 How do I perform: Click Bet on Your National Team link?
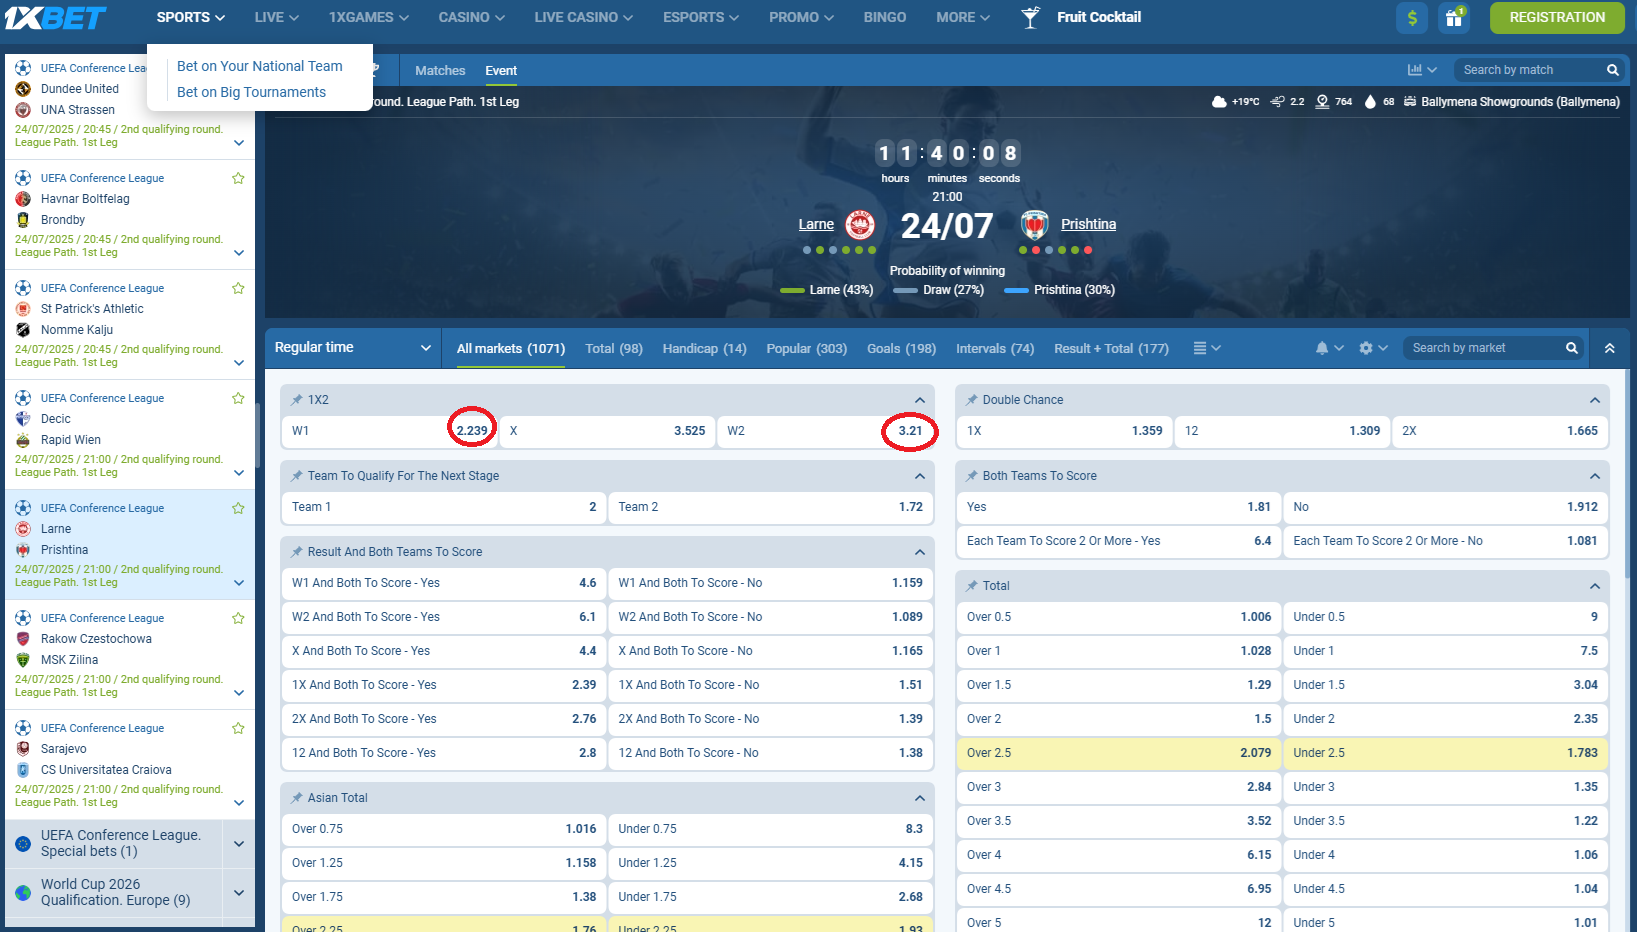click(260, 66)
